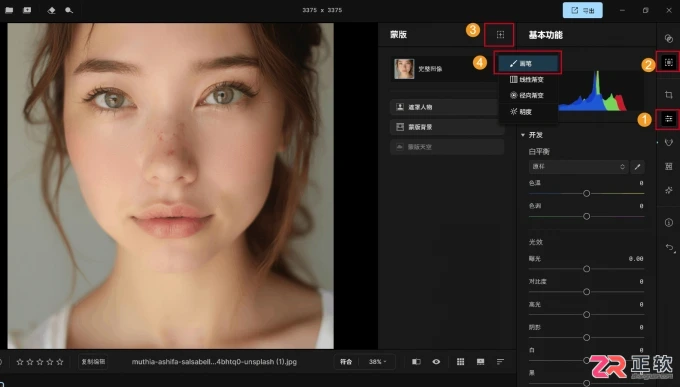Open the sparkle effects icon in right sidebar
The height and width of the screenshot is (387, 680).
point(668,190)
